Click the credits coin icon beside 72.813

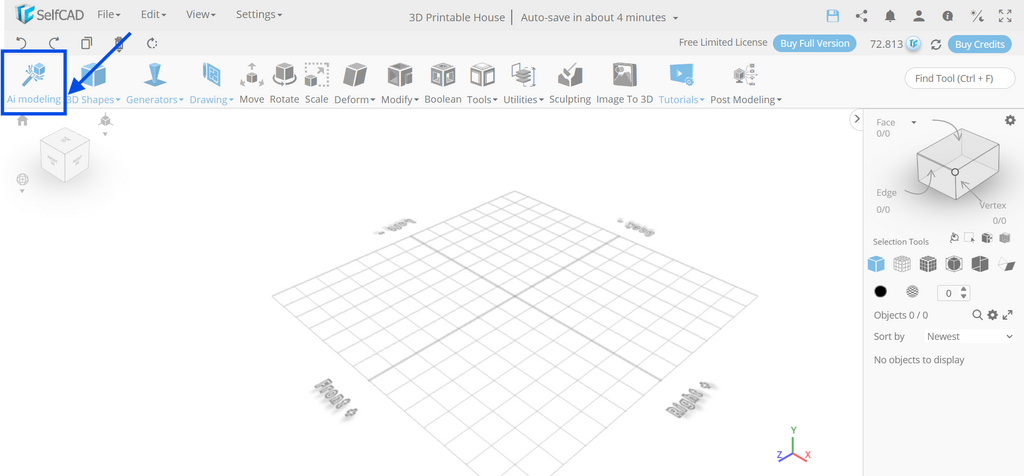point(914,44)
